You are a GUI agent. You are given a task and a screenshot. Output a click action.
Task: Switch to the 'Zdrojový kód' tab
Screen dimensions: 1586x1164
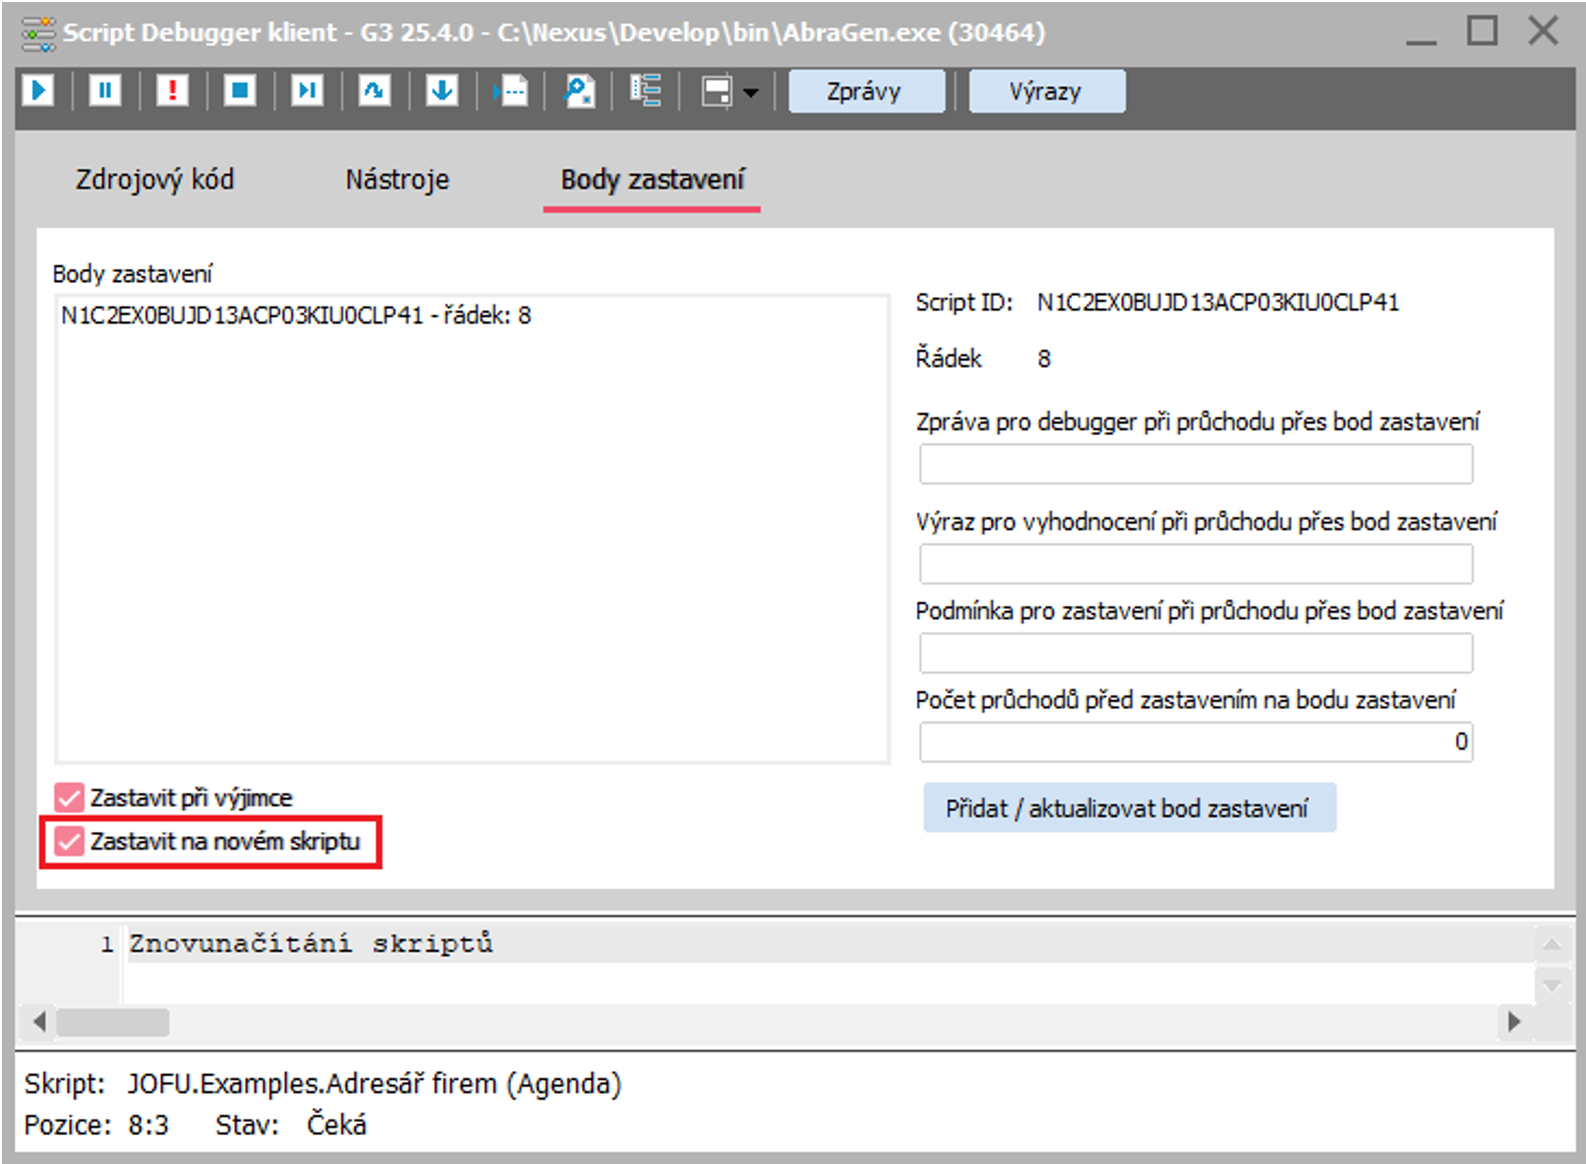point(155,180)
